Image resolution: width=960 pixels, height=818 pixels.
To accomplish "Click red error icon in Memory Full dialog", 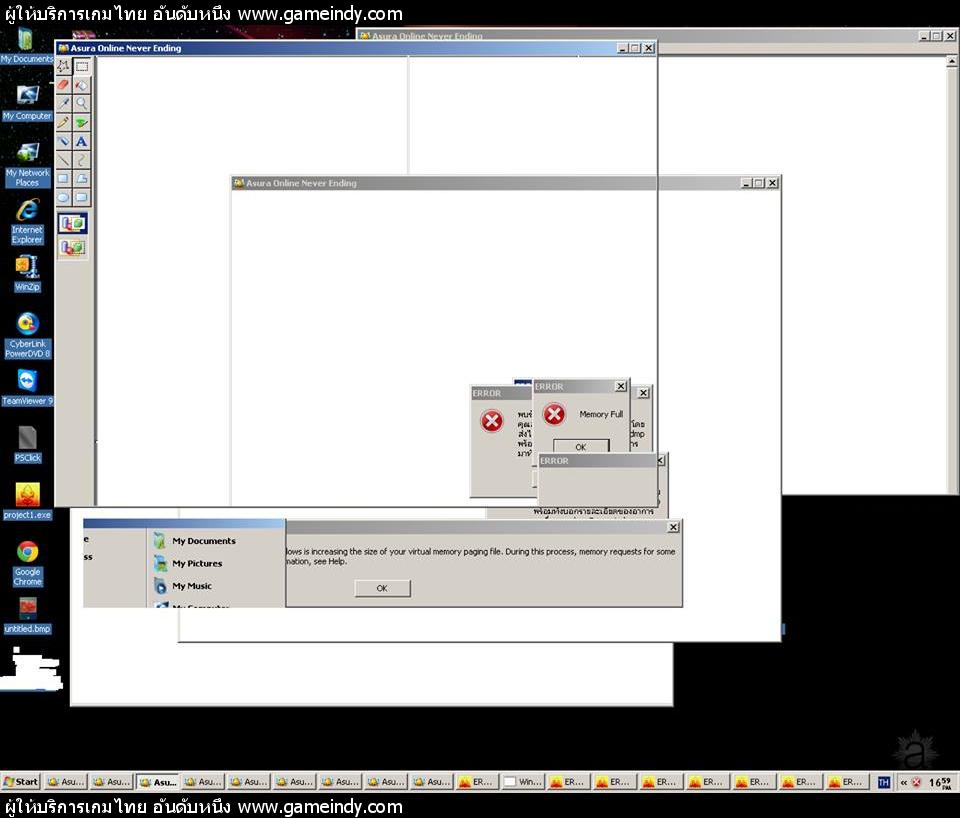I will pyautogui.click(x=555, y=415).
